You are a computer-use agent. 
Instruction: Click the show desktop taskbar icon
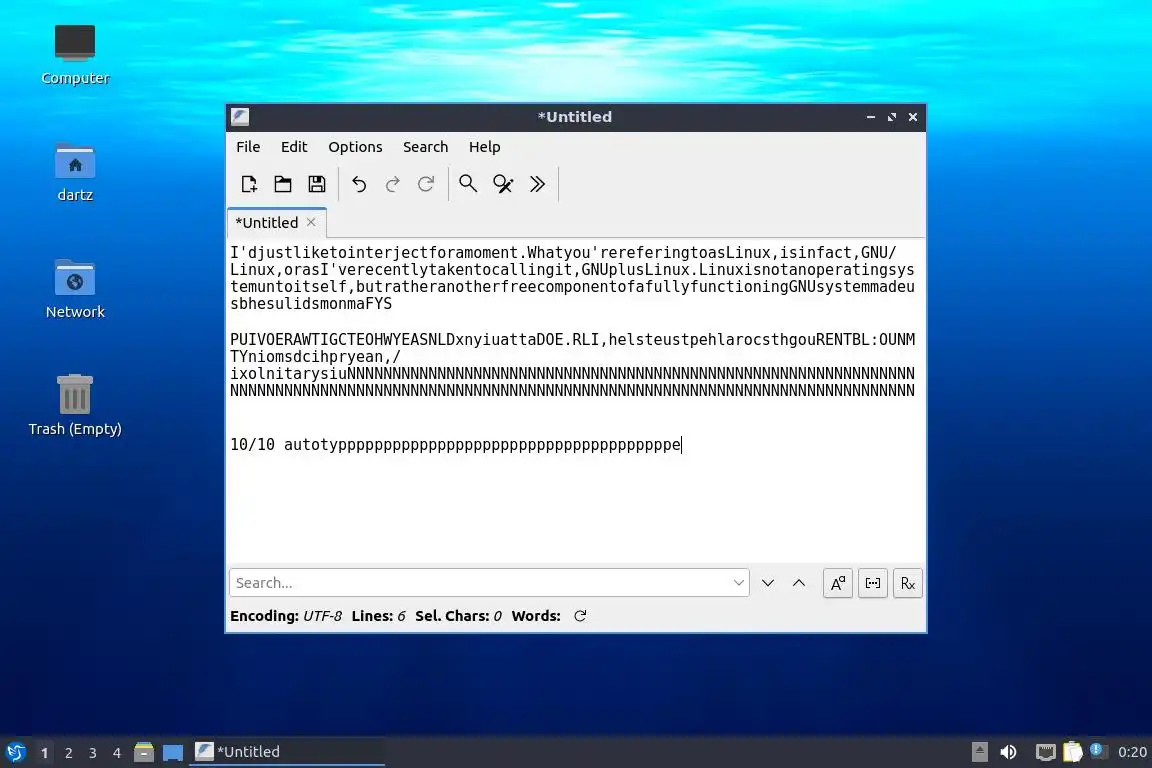click(x=173, y=752)
